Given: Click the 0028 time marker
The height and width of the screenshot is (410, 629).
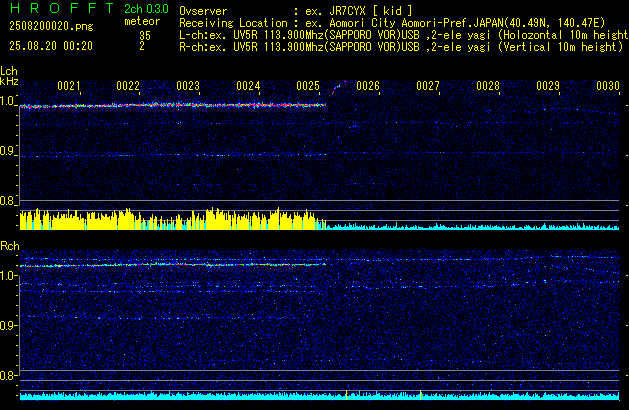Looking at the screenshot, I should pyautogui.click(x=488, y=86).
